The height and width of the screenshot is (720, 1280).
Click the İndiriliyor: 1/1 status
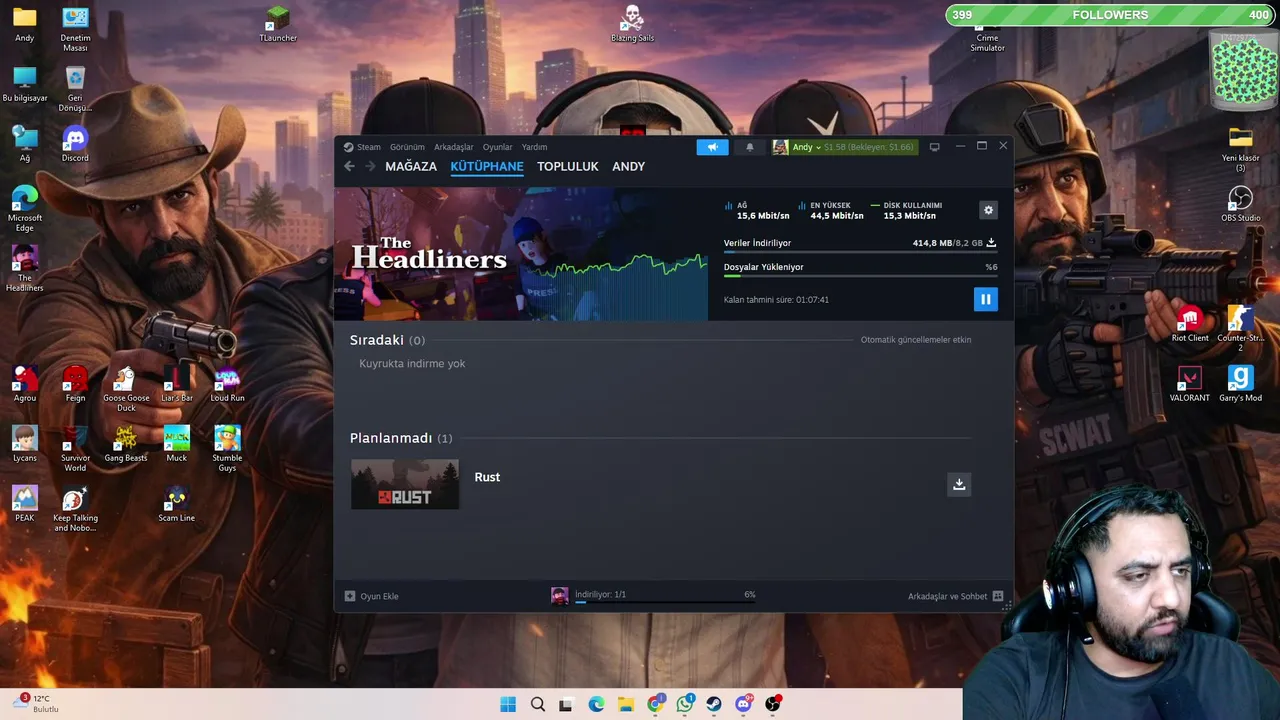click(600, 594)
